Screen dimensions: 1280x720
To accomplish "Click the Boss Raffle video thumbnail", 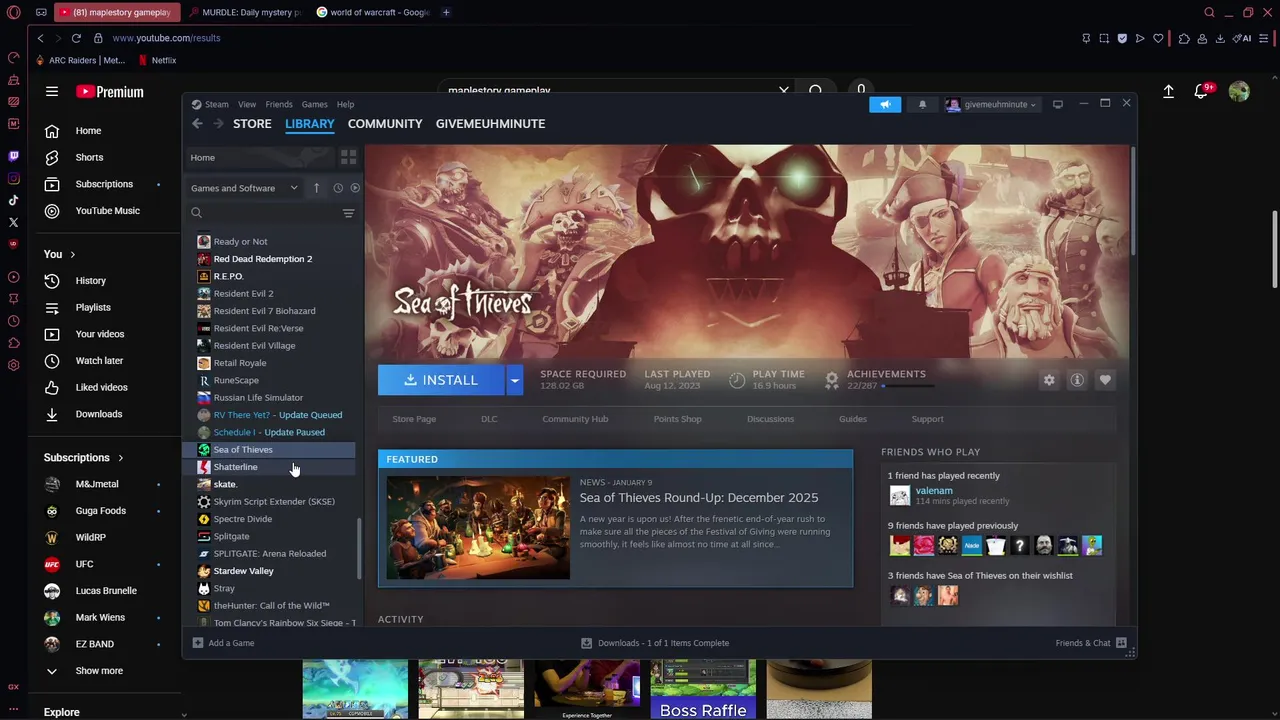I will [703, 689].
